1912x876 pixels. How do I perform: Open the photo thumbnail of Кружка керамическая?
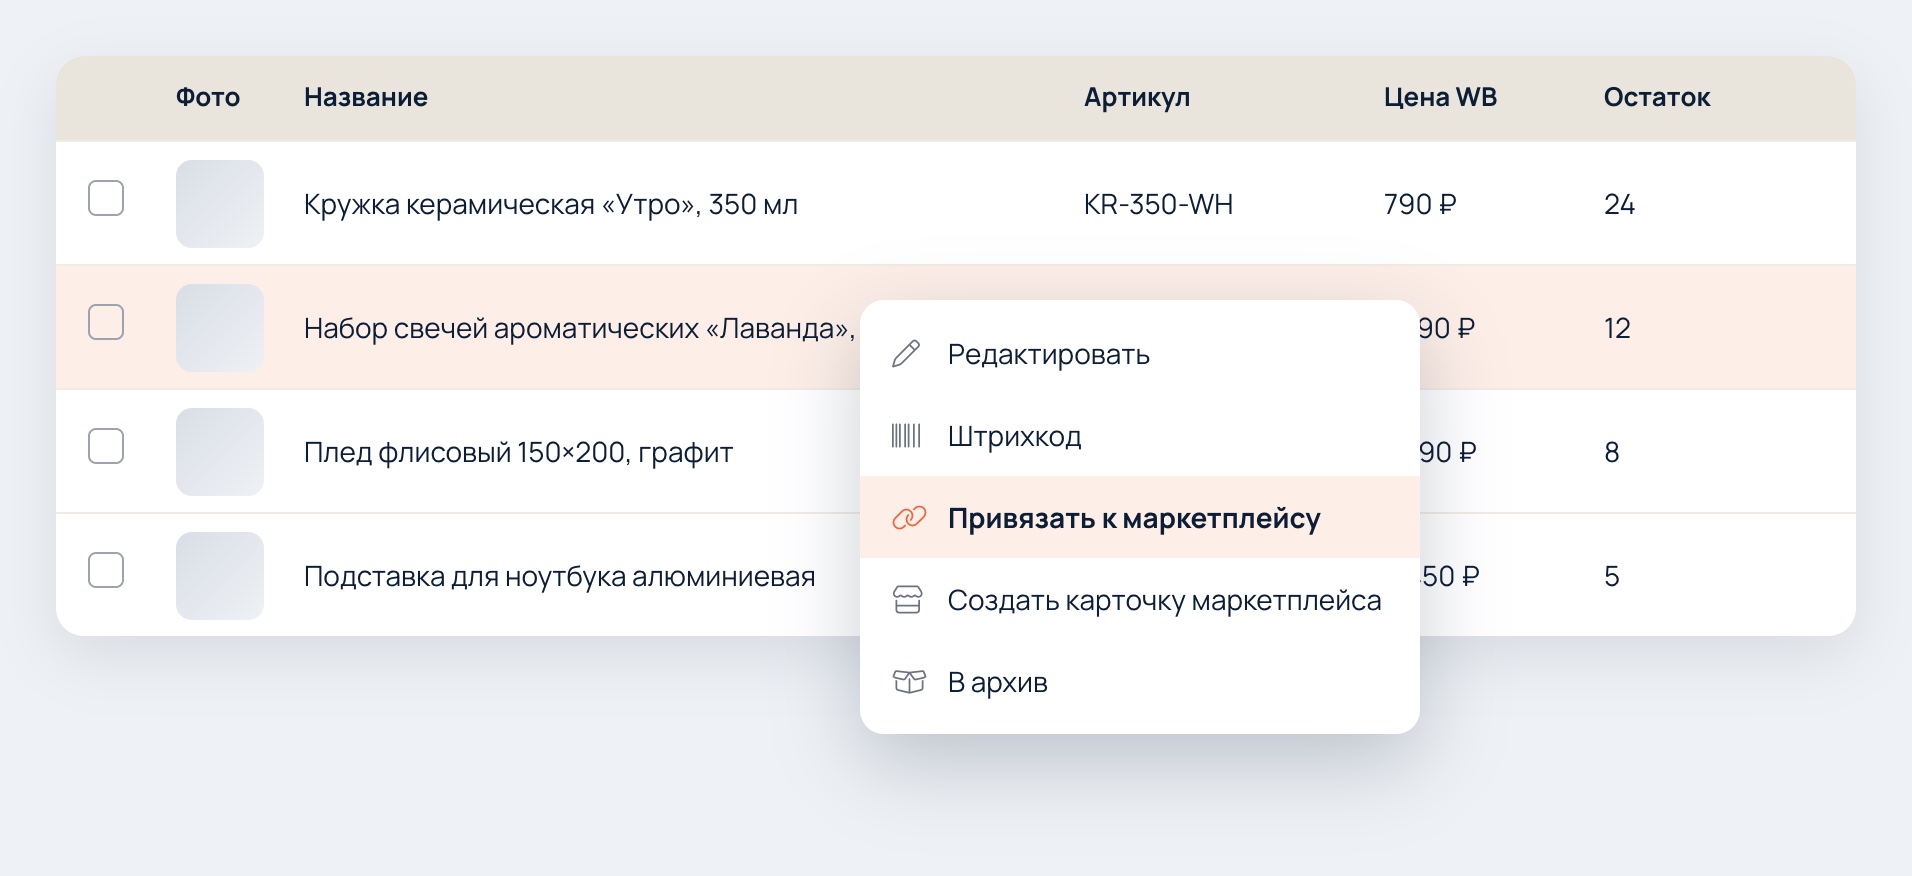[x=220, y=204]
